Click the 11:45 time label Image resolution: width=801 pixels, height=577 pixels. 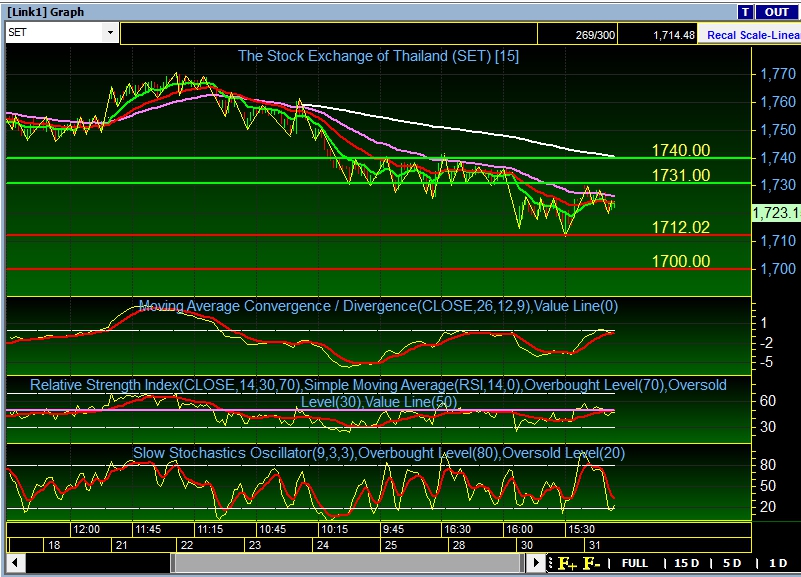[x=148, y=530]
